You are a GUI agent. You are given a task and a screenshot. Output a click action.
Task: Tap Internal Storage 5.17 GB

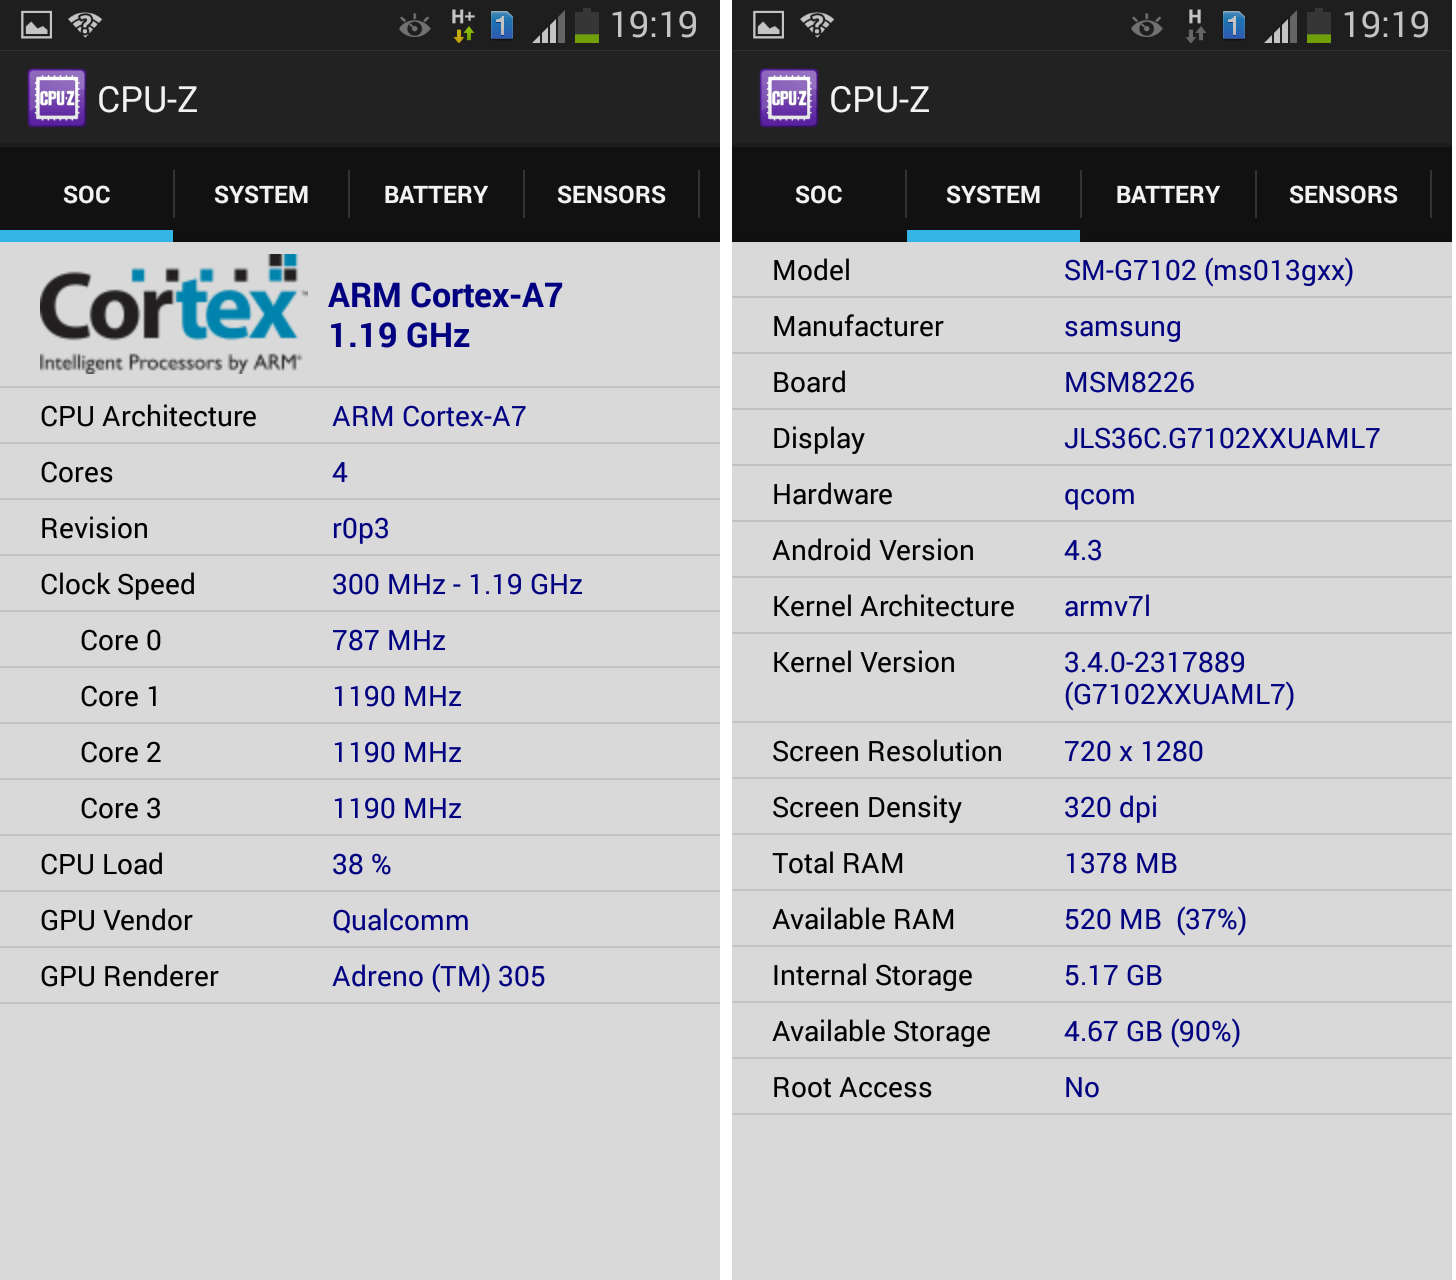pos(1092,975)
